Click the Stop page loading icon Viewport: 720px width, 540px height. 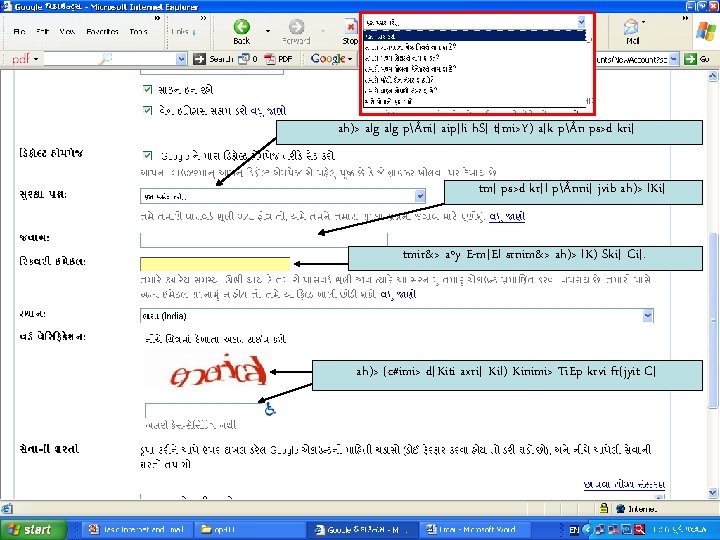(x=351, y=27)
